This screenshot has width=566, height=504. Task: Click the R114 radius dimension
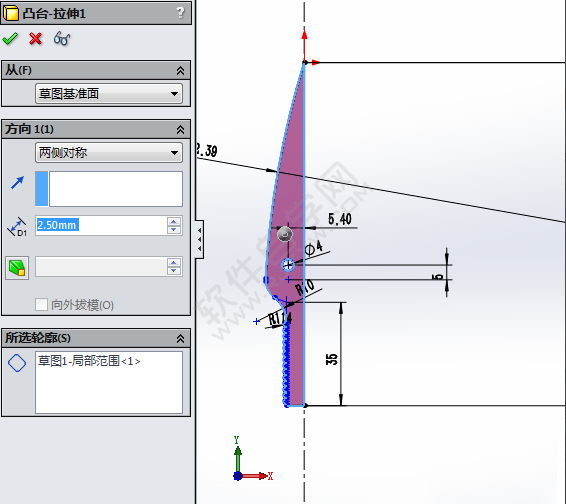pos(280,318)
